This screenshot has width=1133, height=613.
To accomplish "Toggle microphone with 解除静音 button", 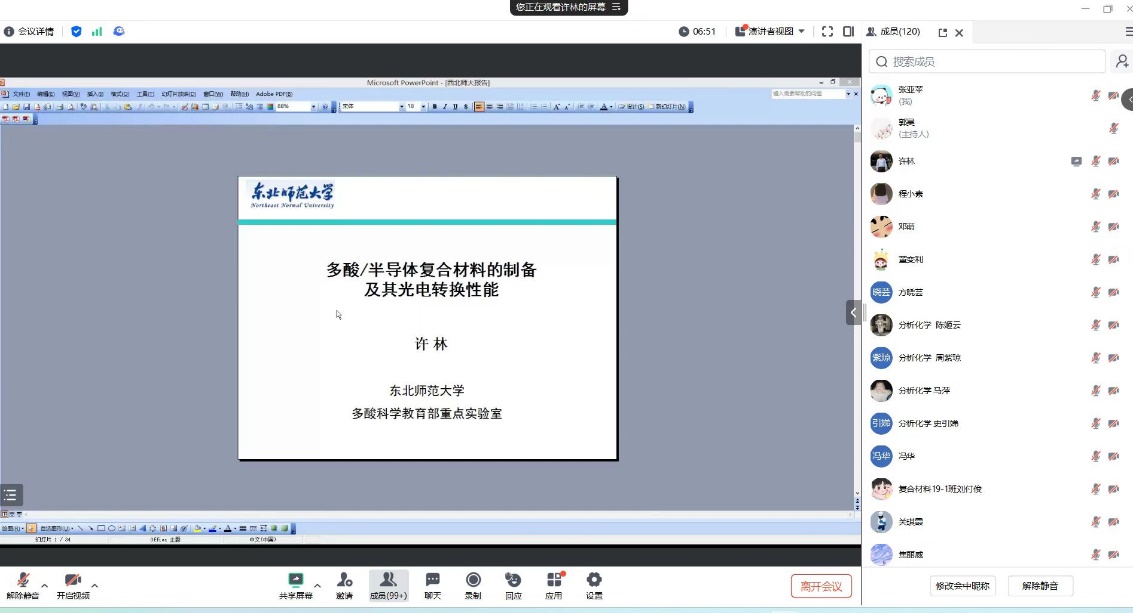I will point(22,581).
